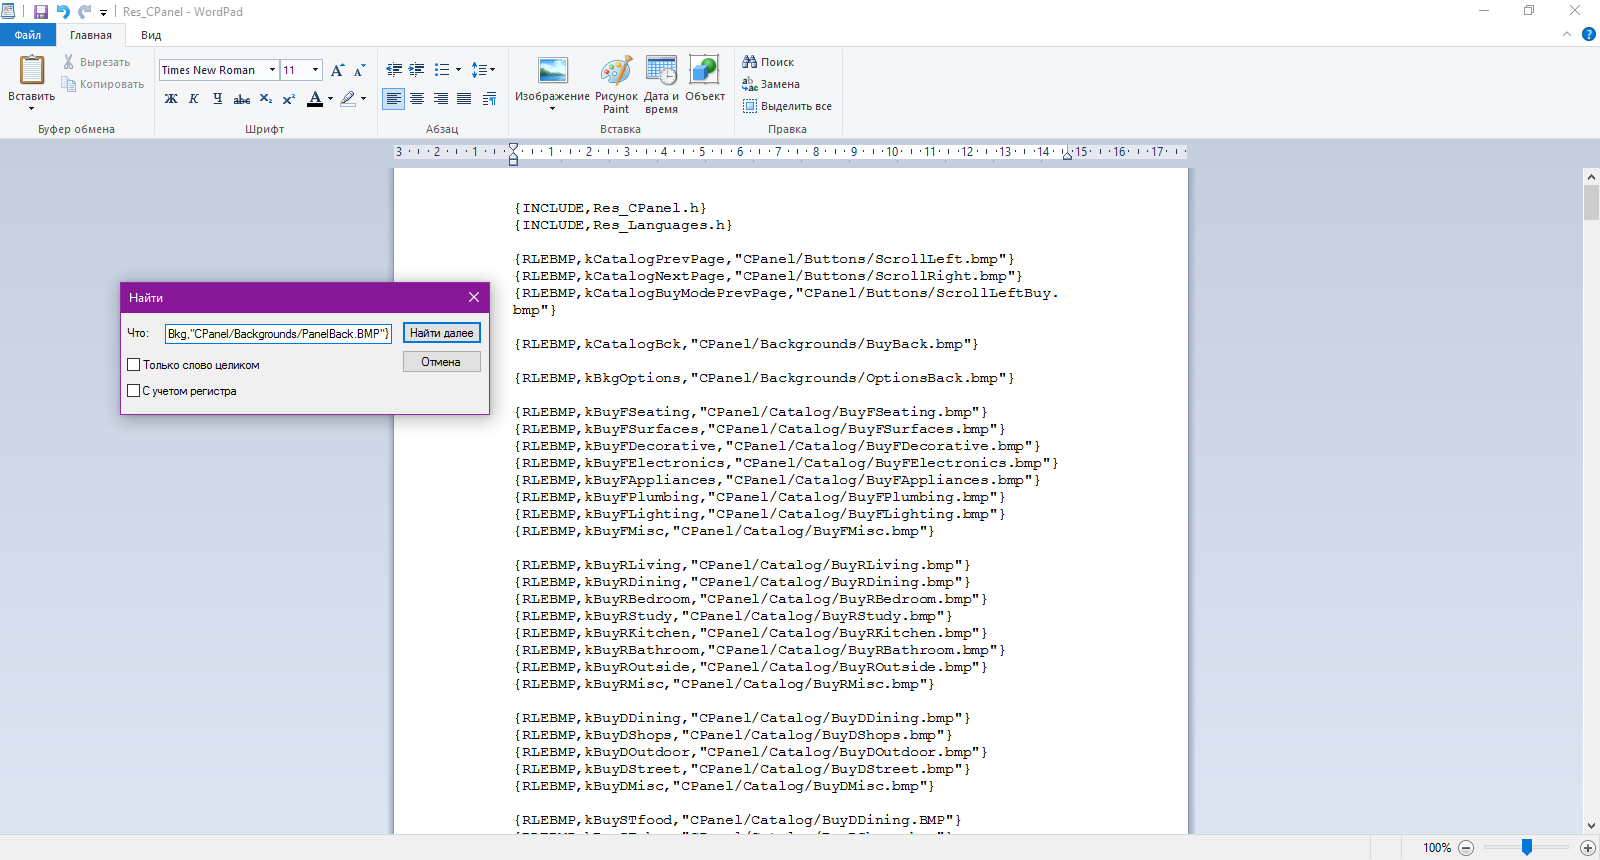Image resolution: width=1600 pixels, height=860 pixels.
Task: Click the {INCLUDE,Res_CPanel.h} line
Action: tap(610, 208)
